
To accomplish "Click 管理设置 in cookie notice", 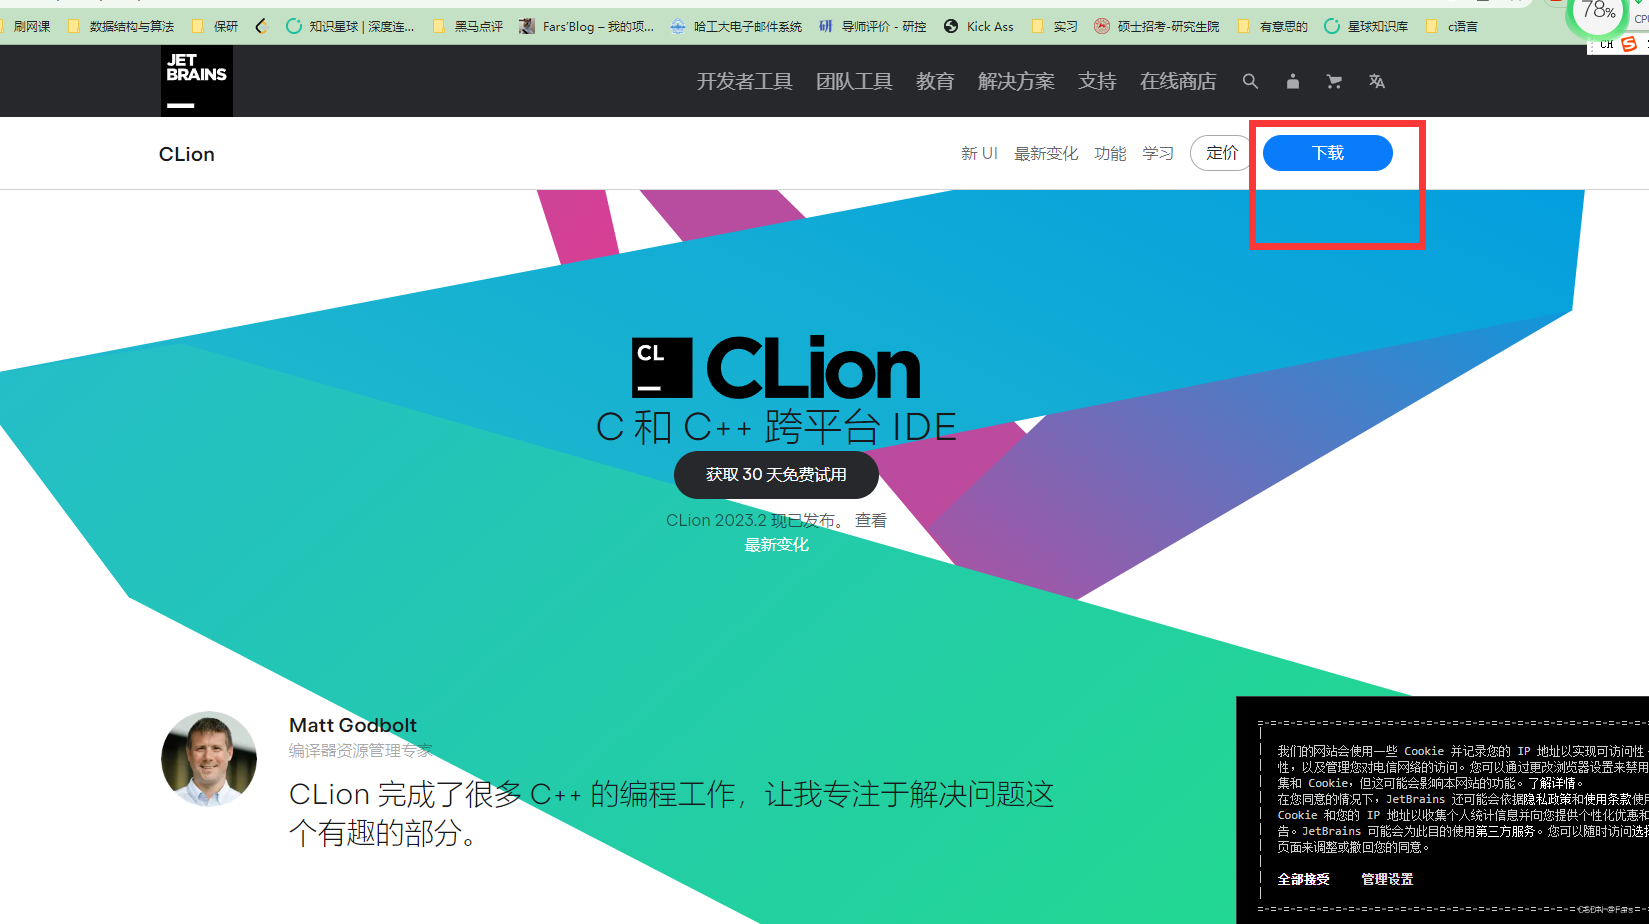I will 1387,879.
